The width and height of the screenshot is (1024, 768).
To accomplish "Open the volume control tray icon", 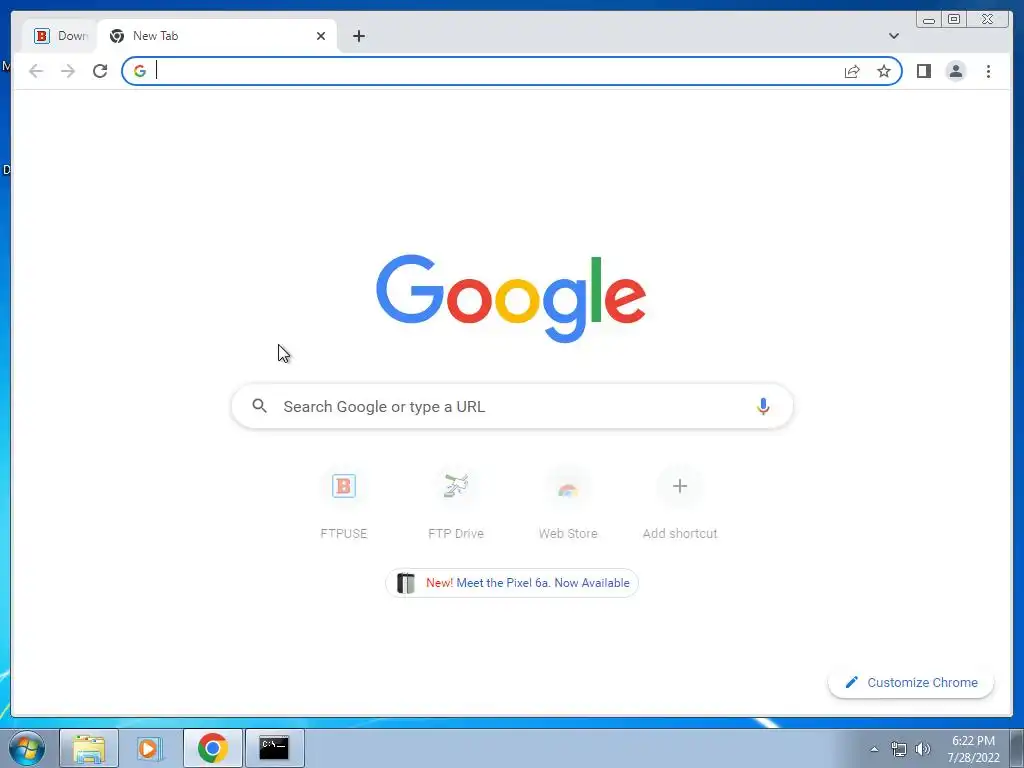I will [x=923, y=749].
